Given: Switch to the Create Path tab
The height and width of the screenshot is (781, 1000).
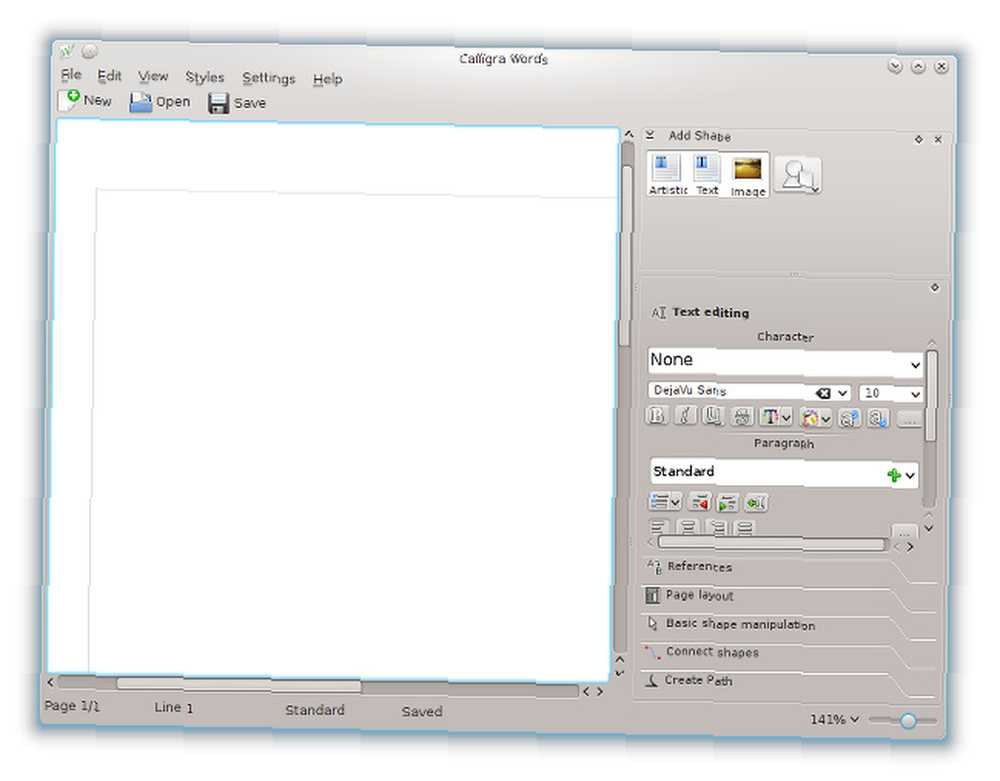Looking at the screenshot, I should coord(790,681).
